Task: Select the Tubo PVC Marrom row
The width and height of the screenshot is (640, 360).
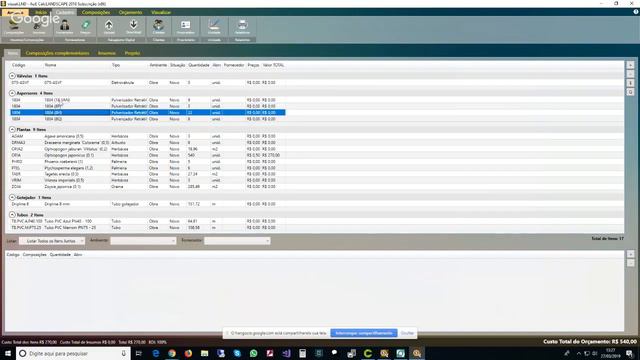Action: point(148,227)
